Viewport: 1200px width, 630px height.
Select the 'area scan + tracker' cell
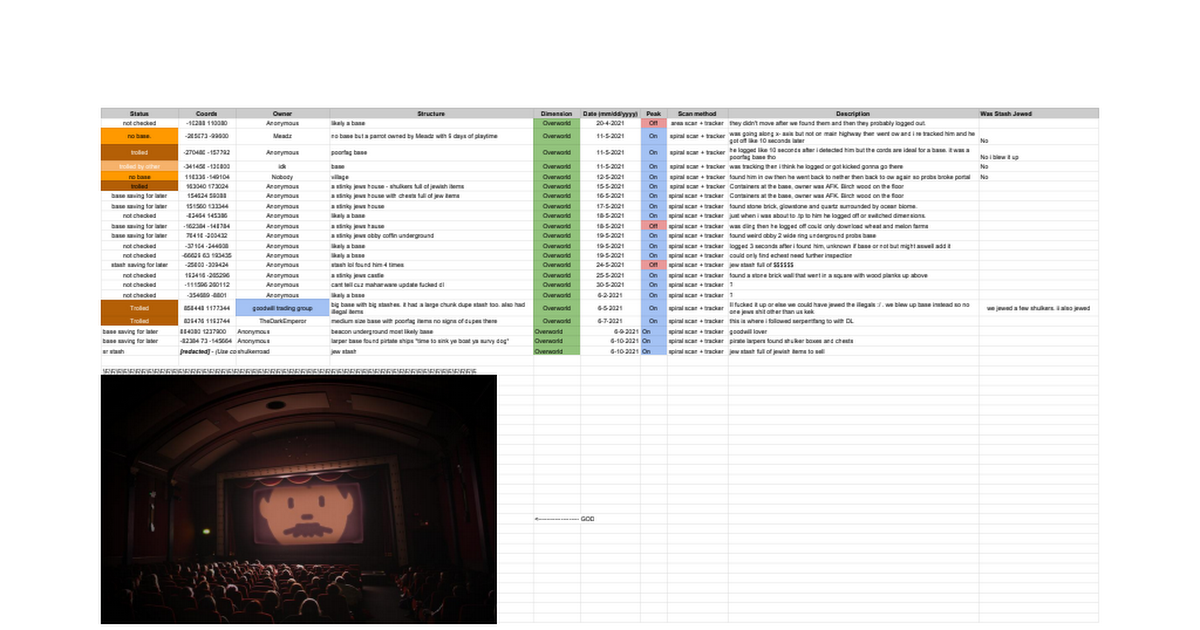(x=697, y=123)
